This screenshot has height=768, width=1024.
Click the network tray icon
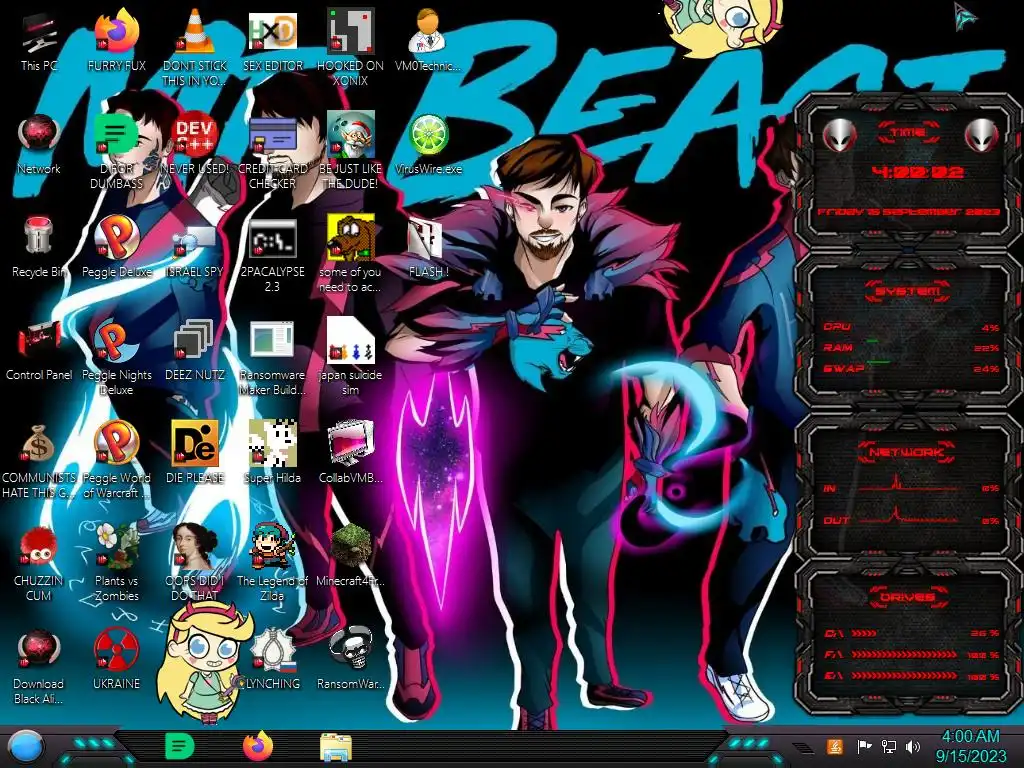889,746
